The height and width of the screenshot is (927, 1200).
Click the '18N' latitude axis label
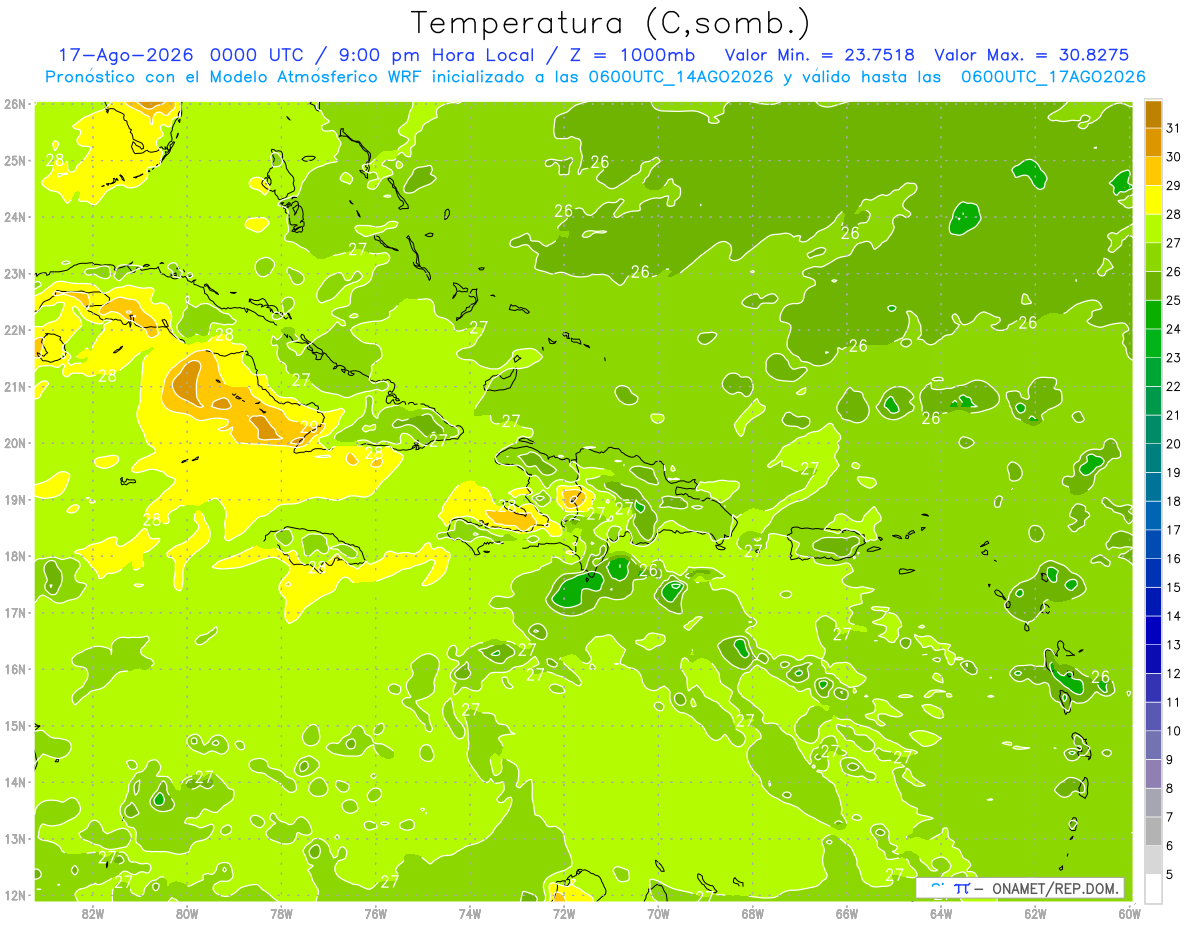tap(15, 556)
